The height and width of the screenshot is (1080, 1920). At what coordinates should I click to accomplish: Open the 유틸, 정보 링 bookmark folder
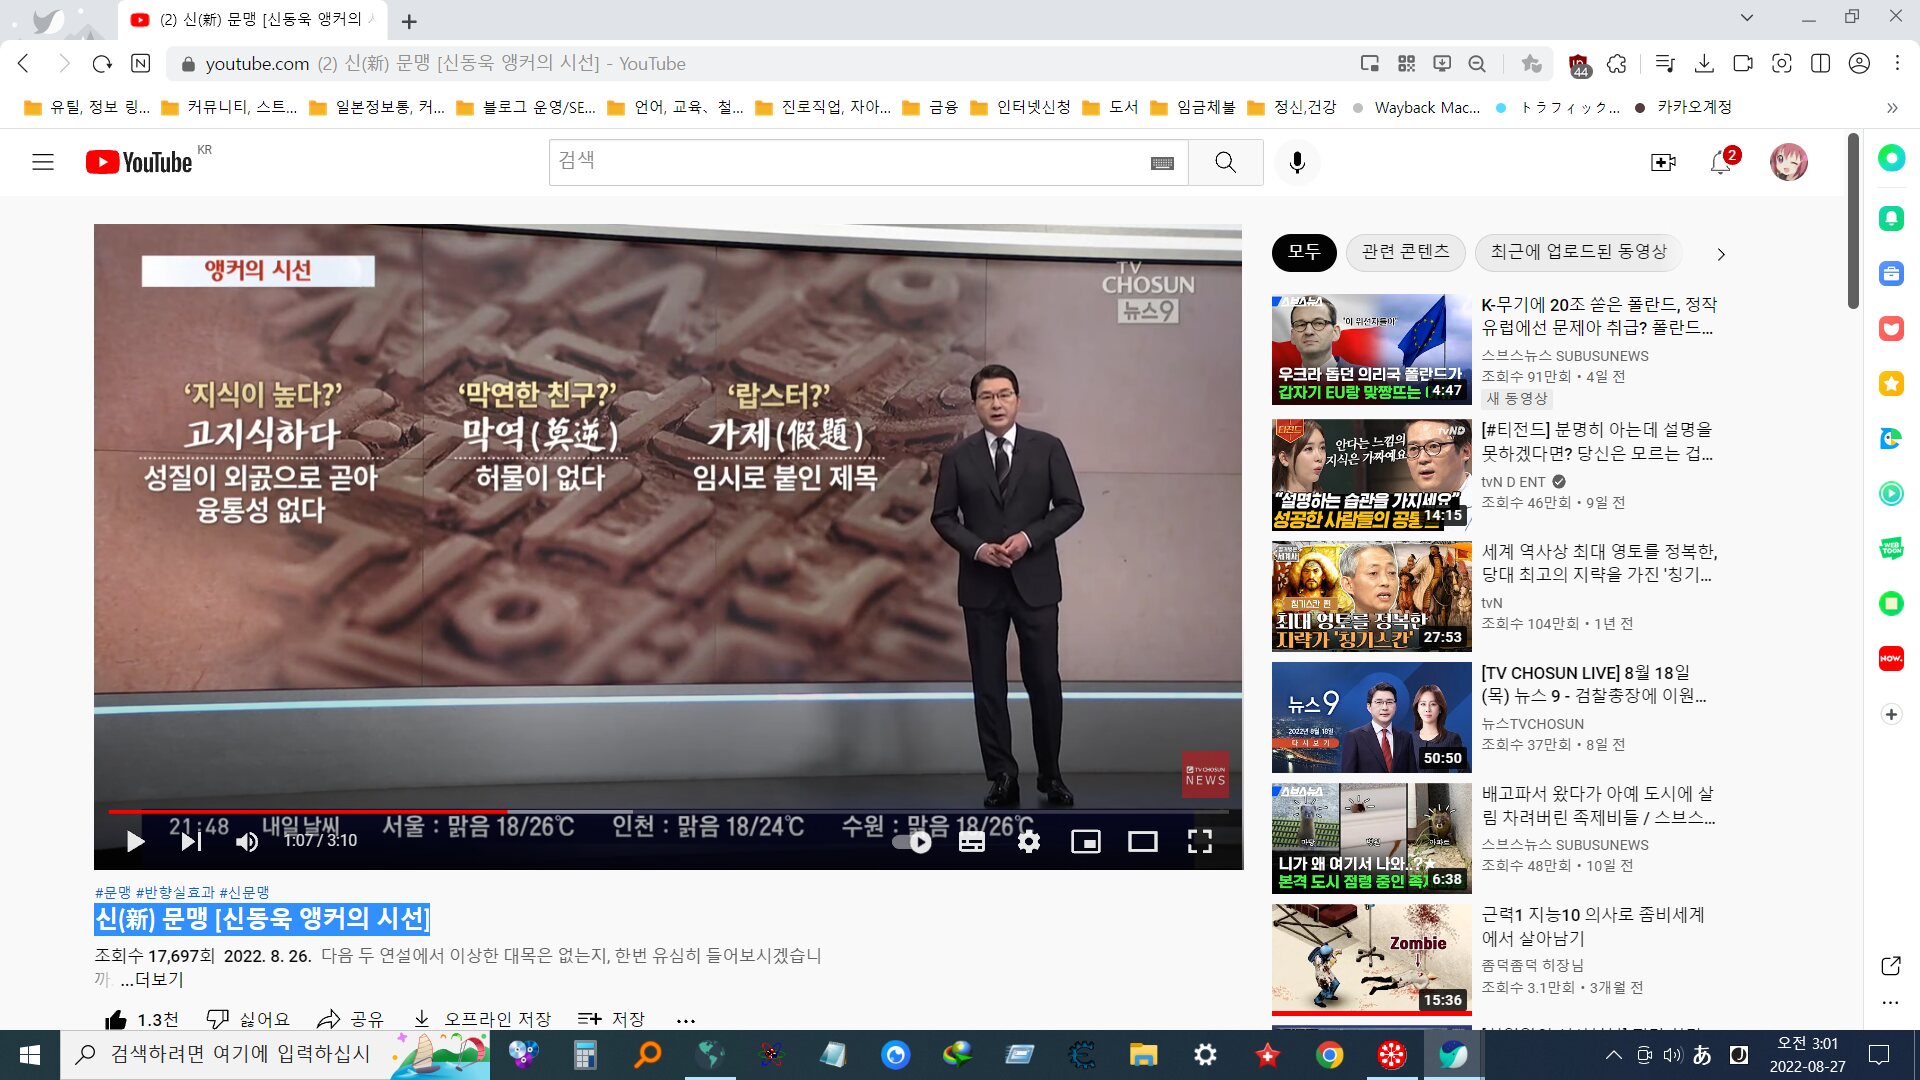(x=87, y=107)
